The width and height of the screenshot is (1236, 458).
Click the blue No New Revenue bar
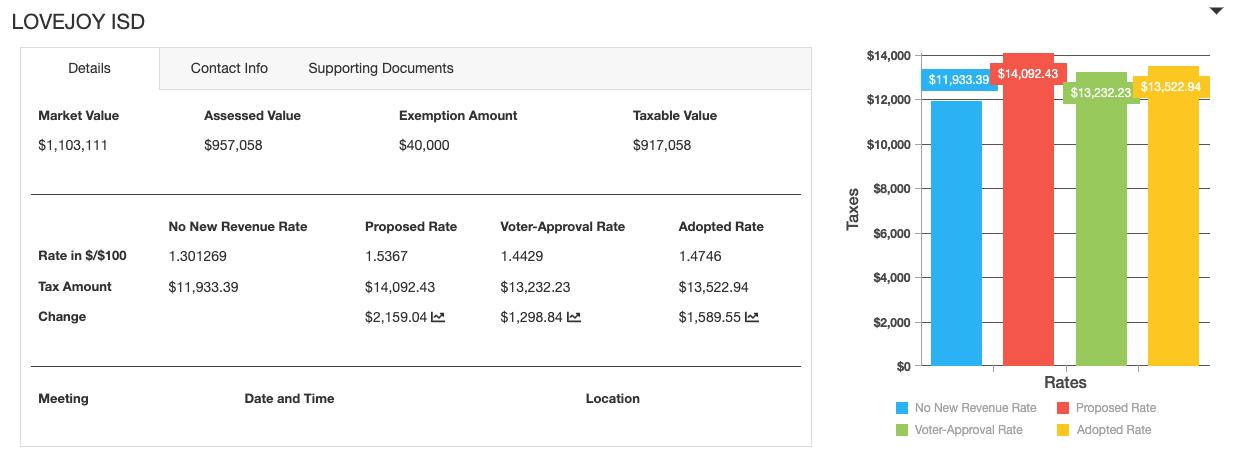956,240
